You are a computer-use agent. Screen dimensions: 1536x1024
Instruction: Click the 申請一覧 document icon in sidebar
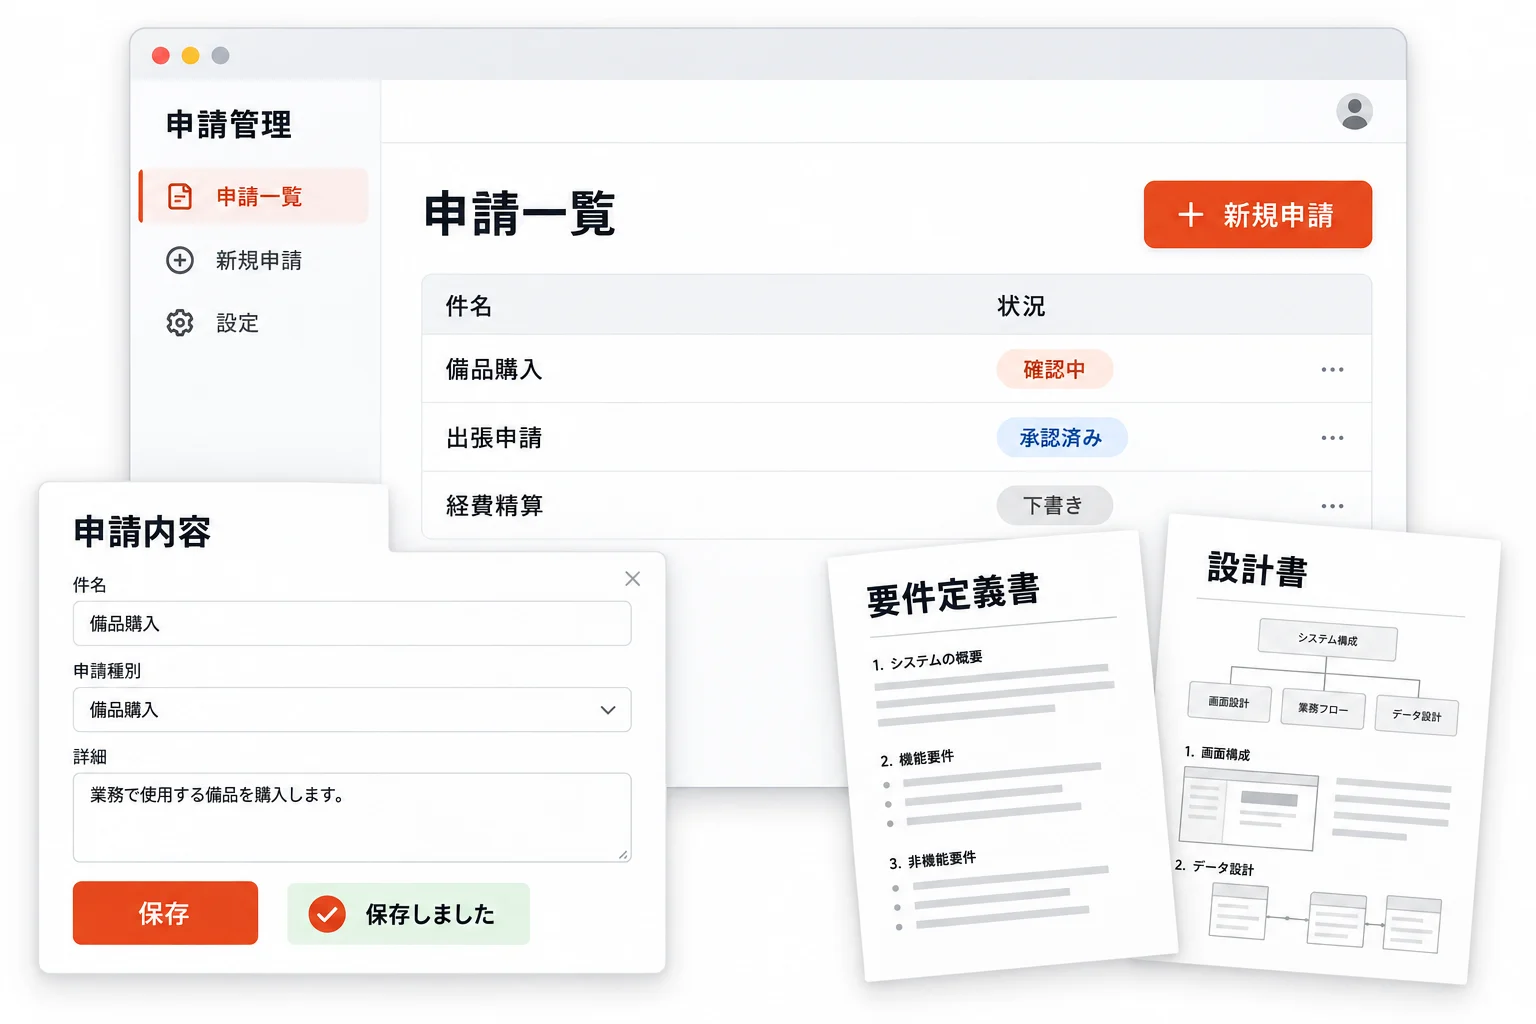click(x=180, y=196)
